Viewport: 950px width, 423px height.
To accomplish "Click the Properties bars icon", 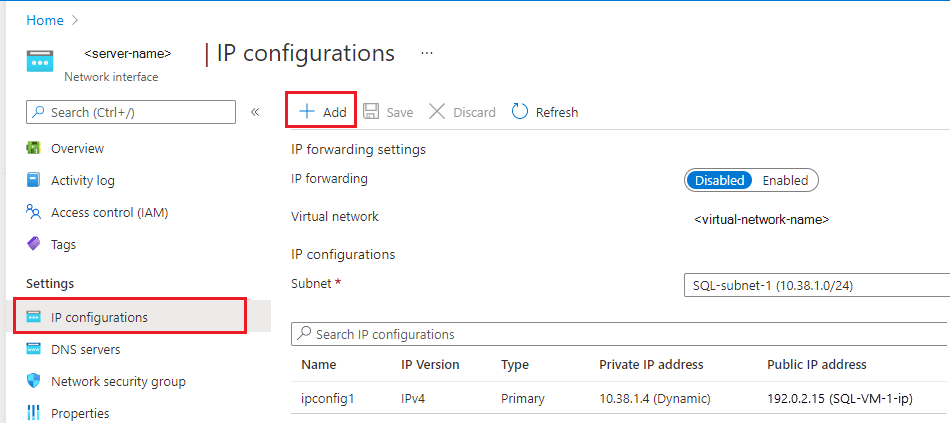I will tap(34, 413).
